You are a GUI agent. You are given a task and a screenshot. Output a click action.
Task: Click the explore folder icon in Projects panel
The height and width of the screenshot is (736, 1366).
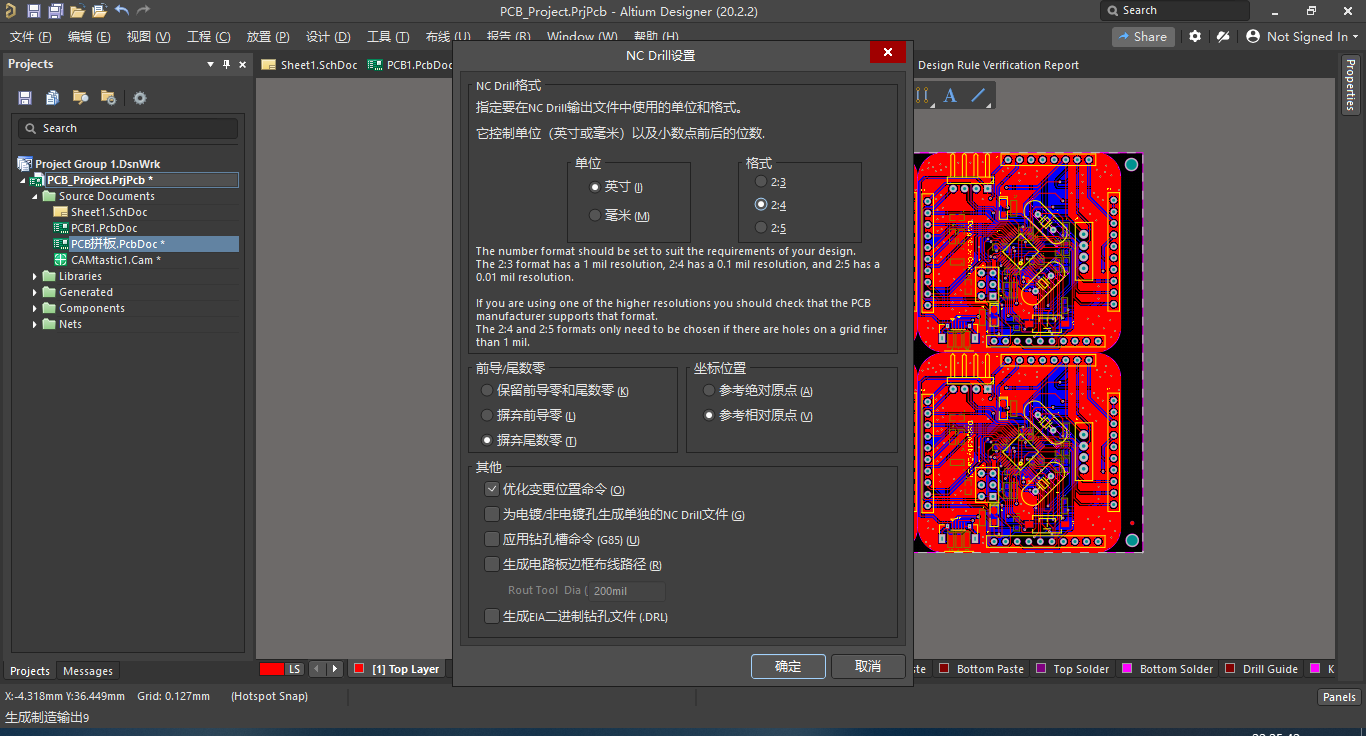coord(80,97)
